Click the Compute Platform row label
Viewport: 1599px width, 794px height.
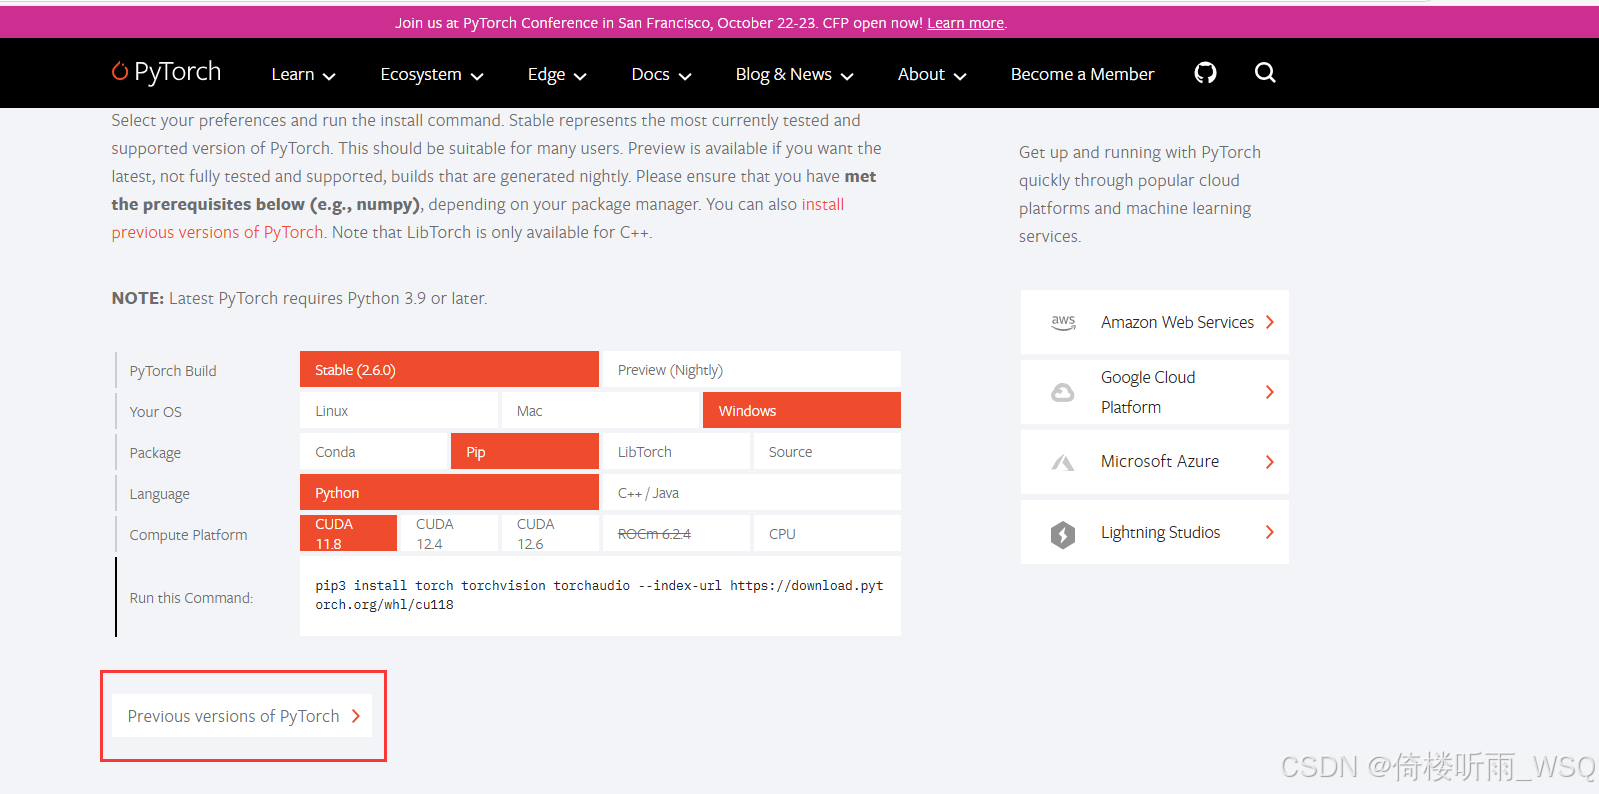tap(188, 534)
